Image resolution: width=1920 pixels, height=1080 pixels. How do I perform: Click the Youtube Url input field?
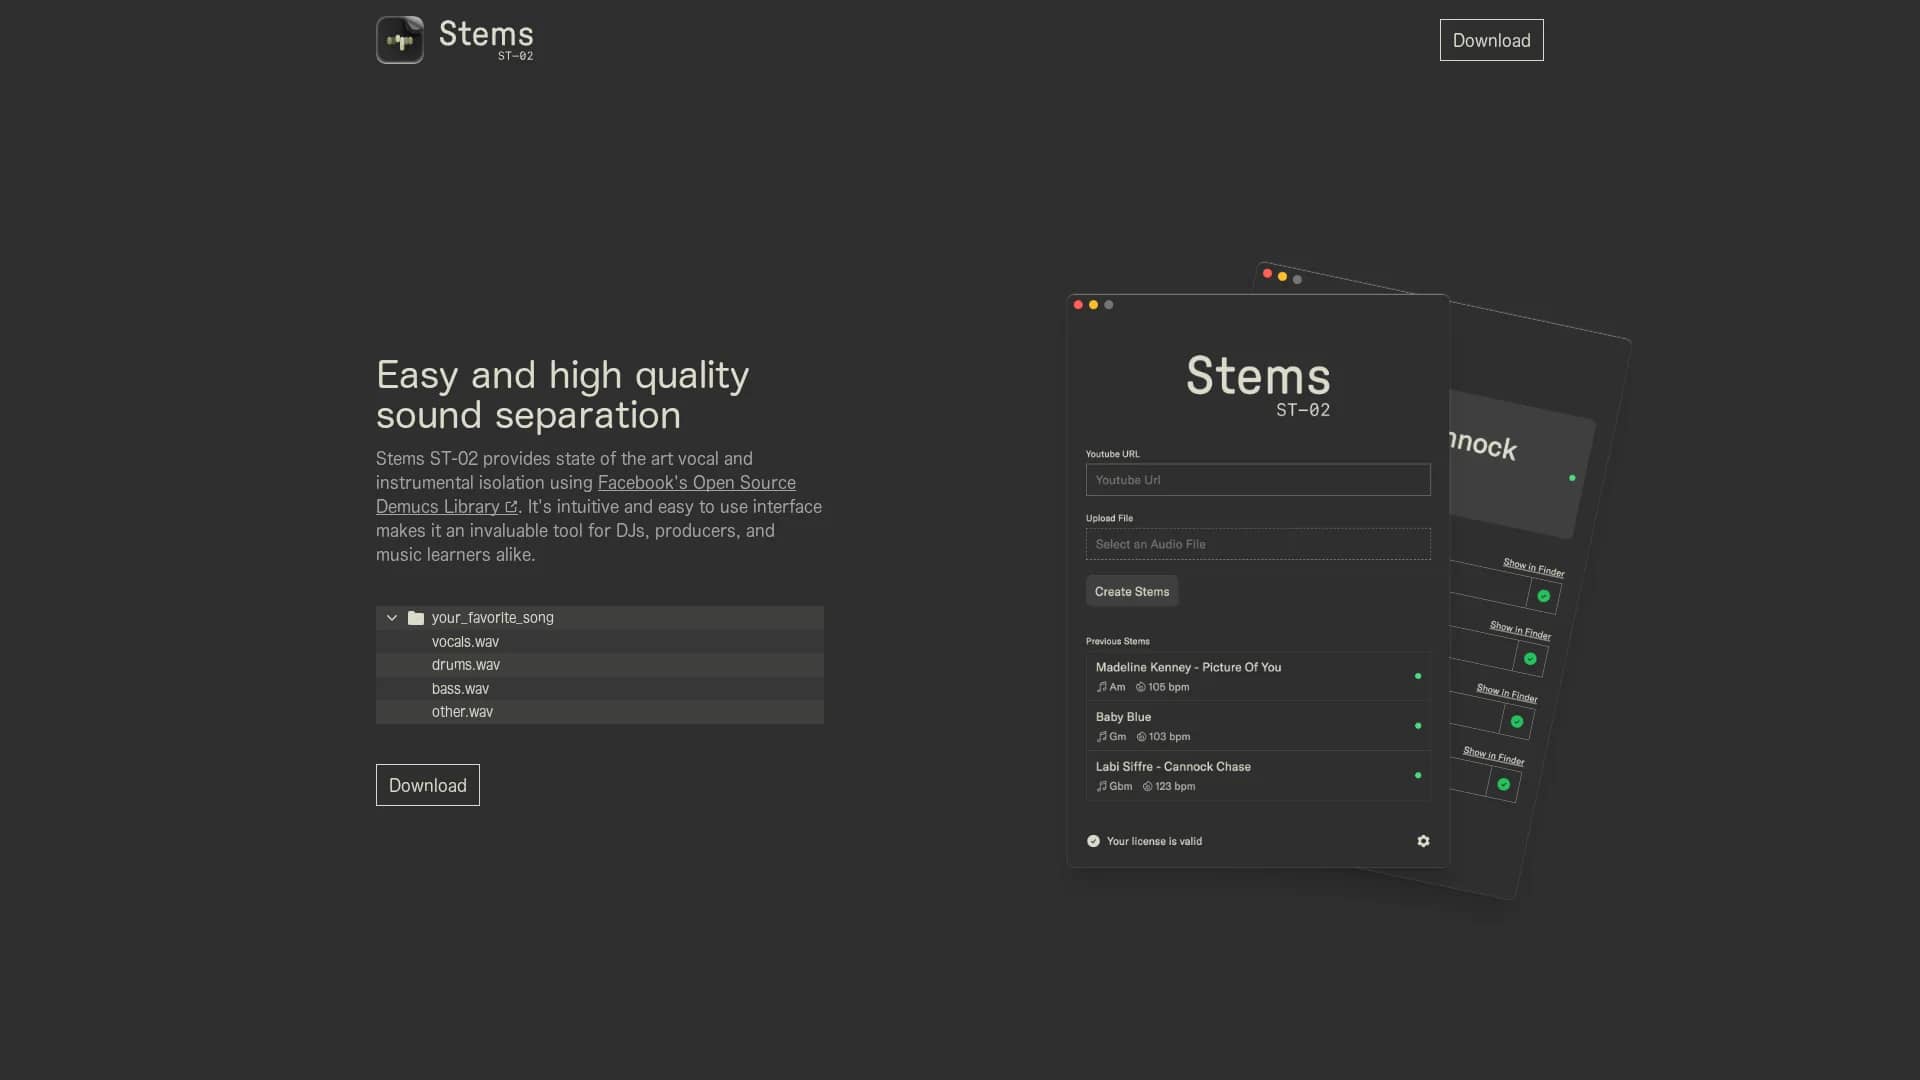pos(1258,480)
